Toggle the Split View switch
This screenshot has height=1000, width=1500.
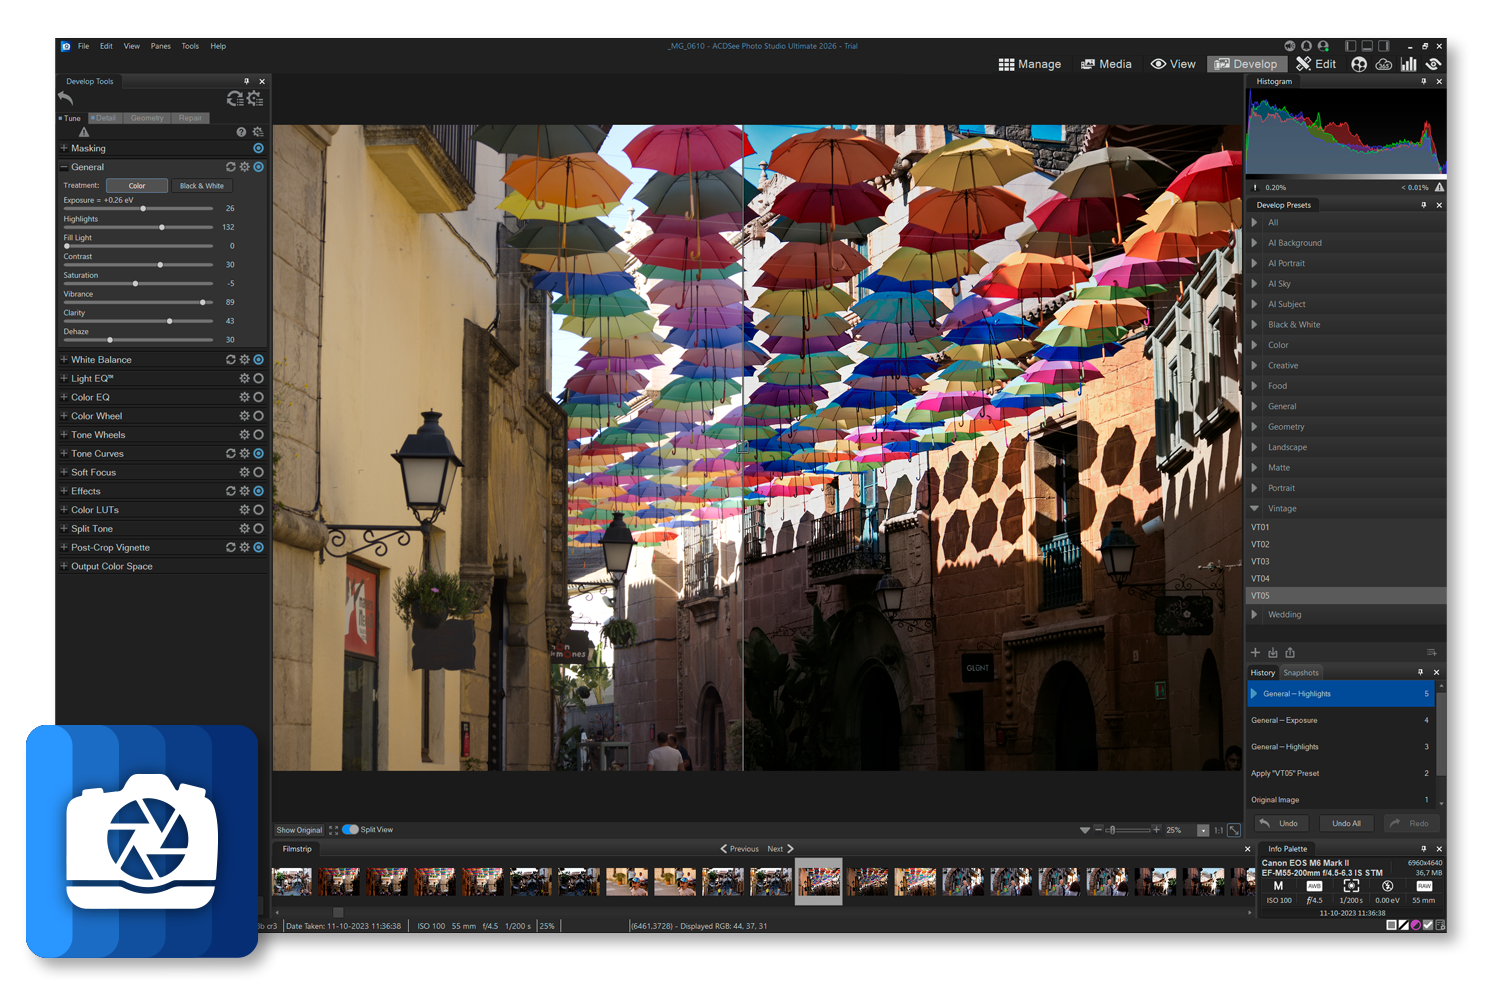click(x=350, y=830)
